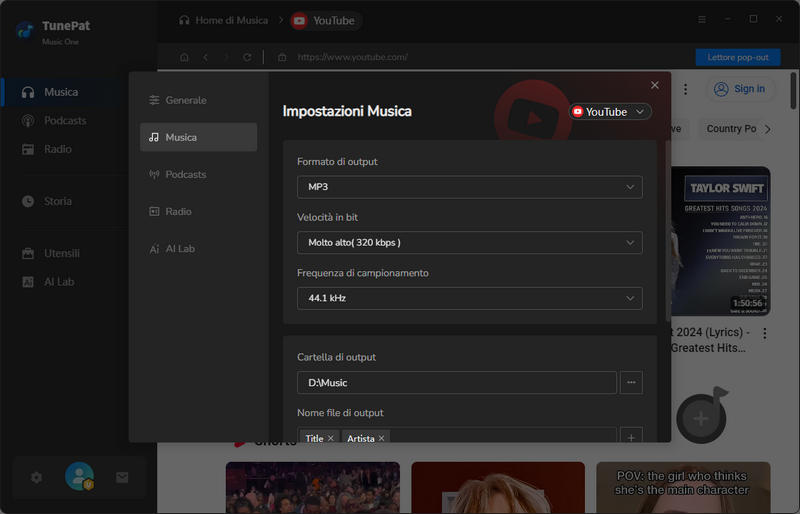
Task: Click the YouTube Sign in button
Action: tap(739, 89)
